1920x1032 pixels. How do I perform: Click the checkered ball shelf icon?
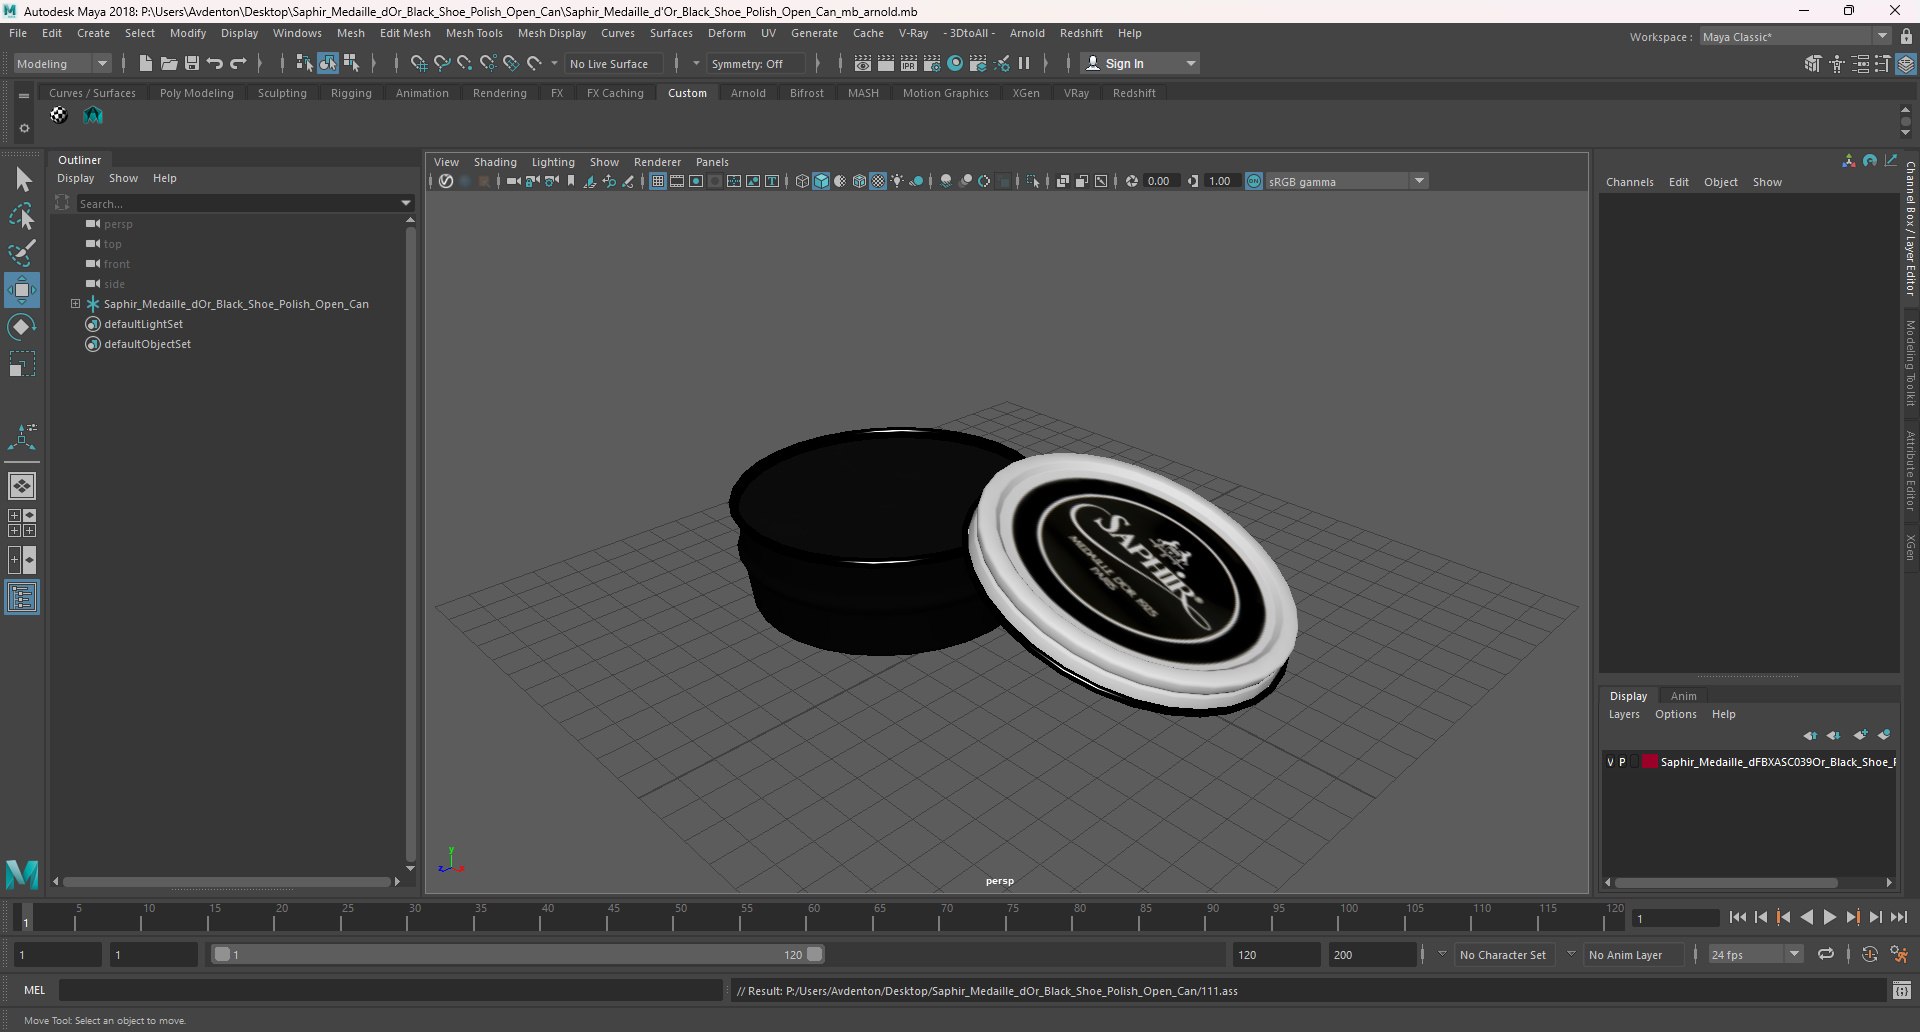59,115
